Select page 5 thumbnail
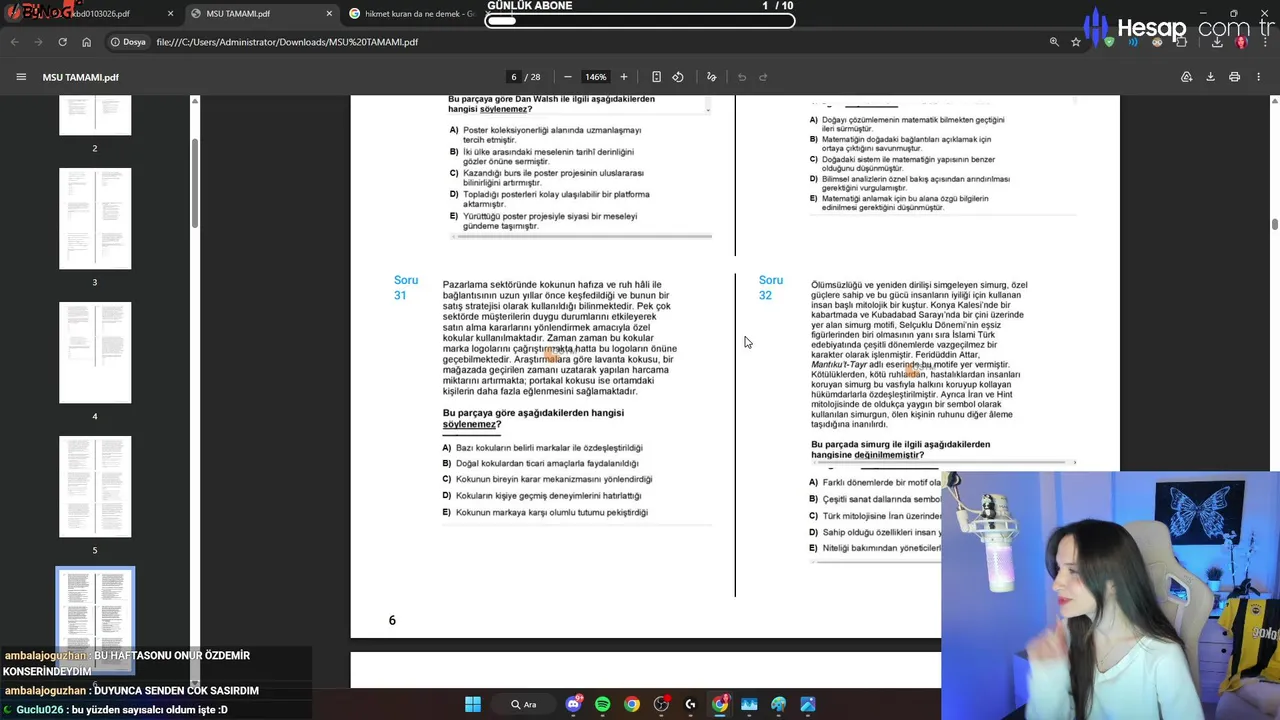This screenshot has width=1280, height=720. 95,486
